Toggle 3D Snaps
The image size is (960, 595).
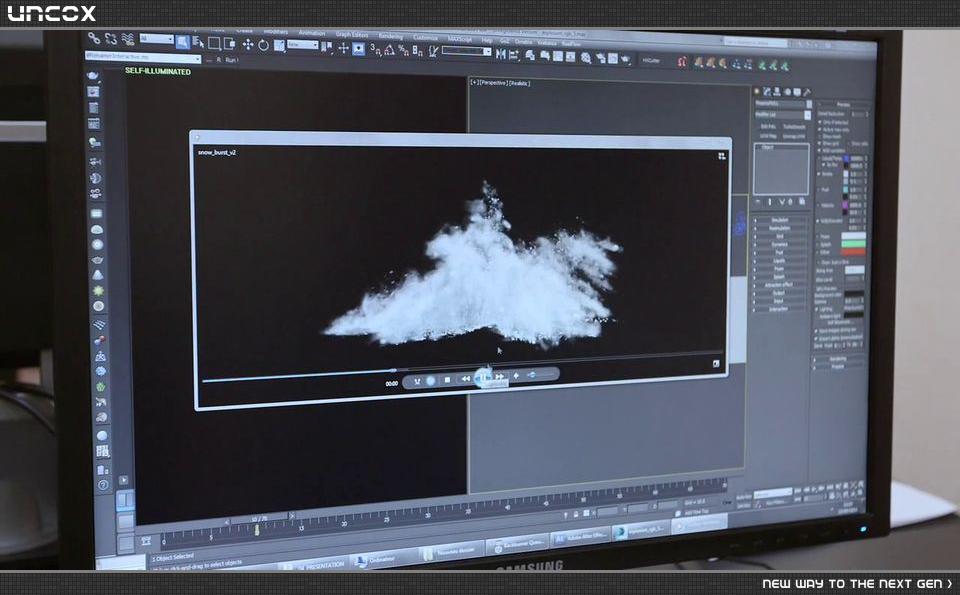pyautogui.click(x=376, y=50)
